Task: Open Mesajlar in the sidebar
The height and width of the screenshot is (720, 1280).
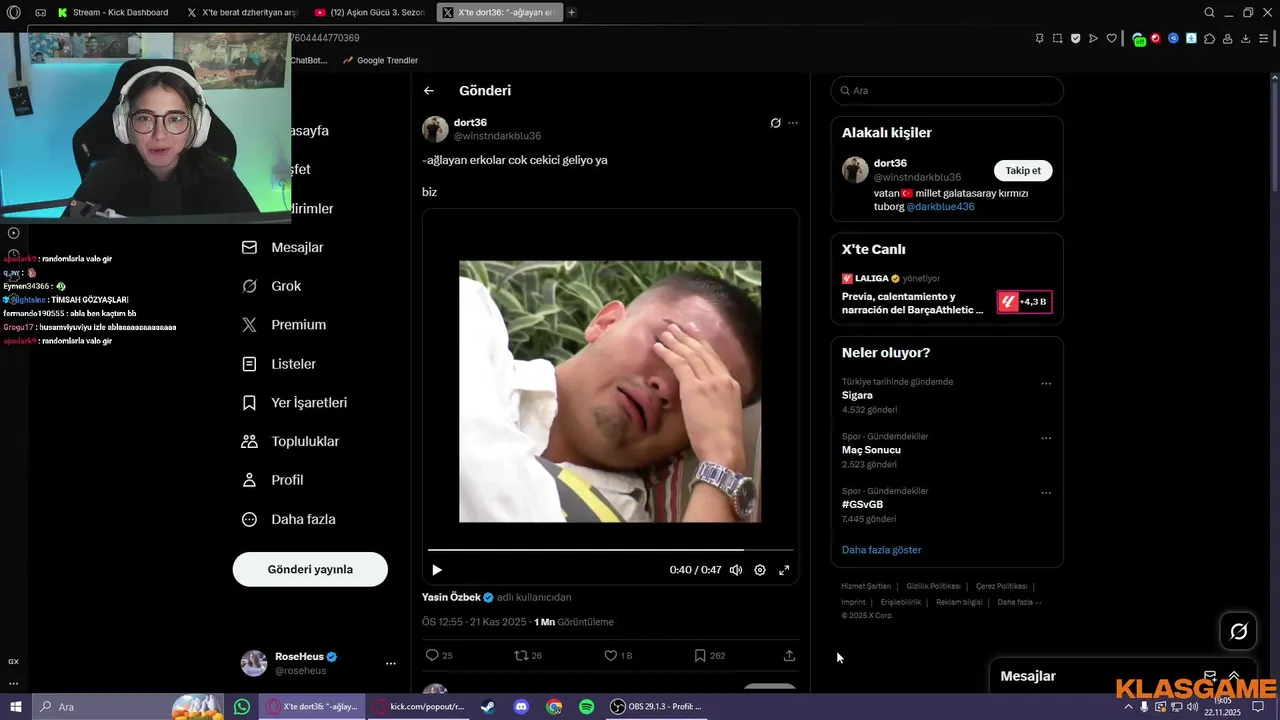Action: pyautogui.click(x=283, y=247)
